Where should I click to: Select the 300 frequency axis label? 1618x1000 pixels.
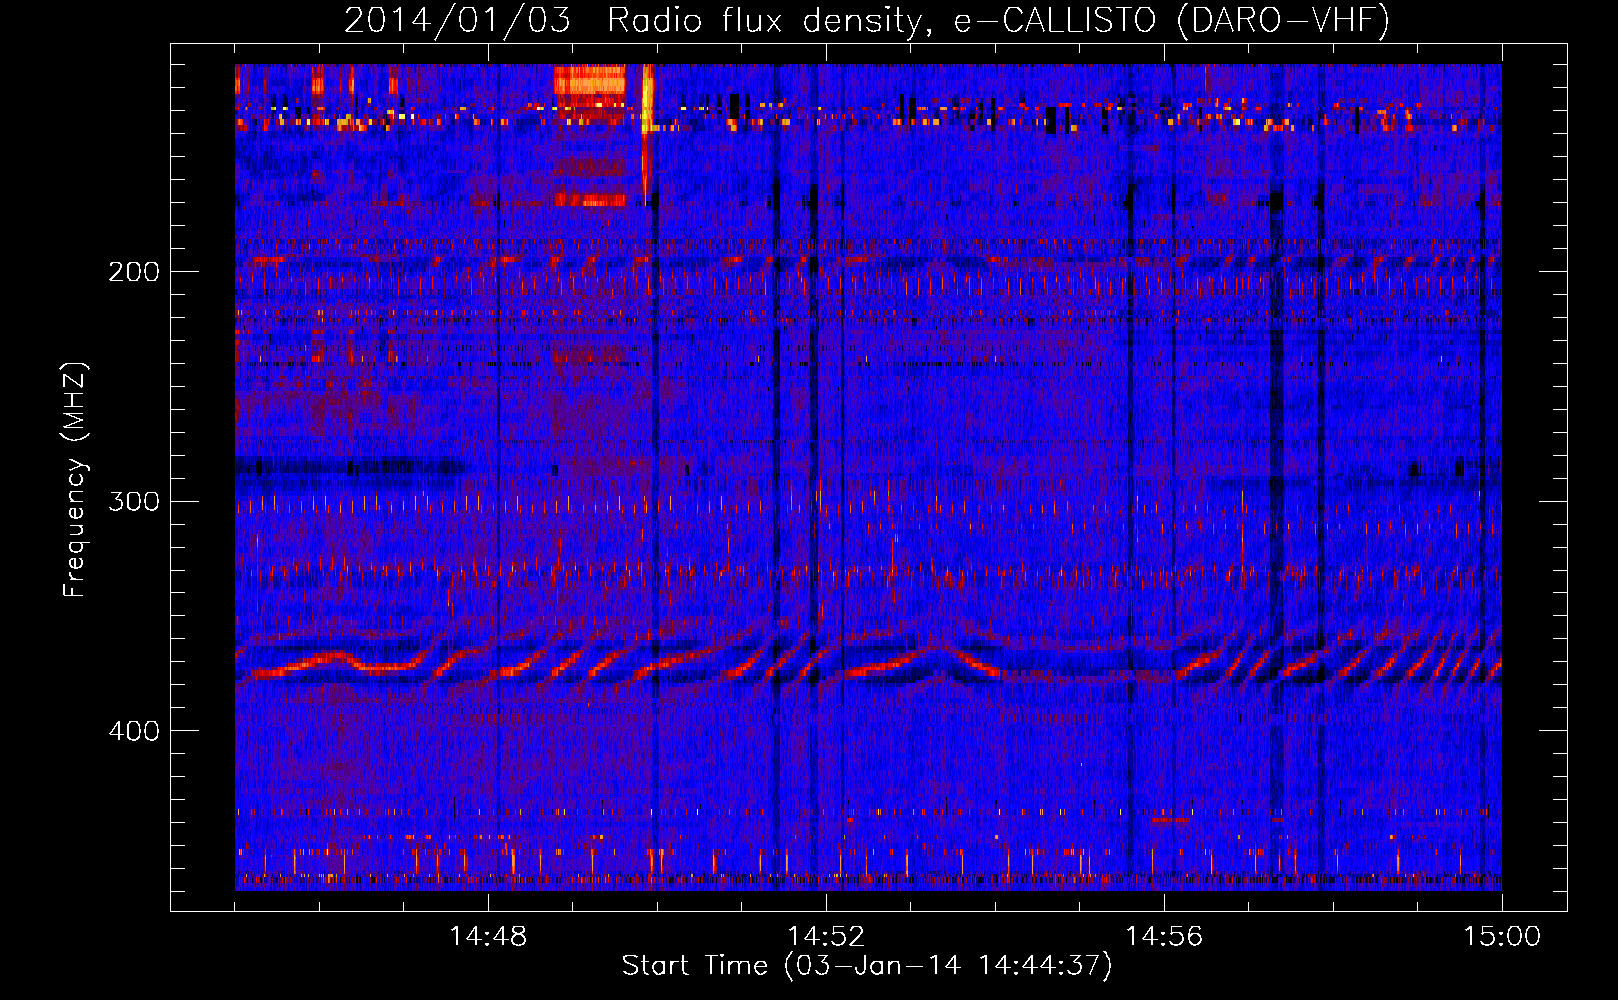pos(134,501)
